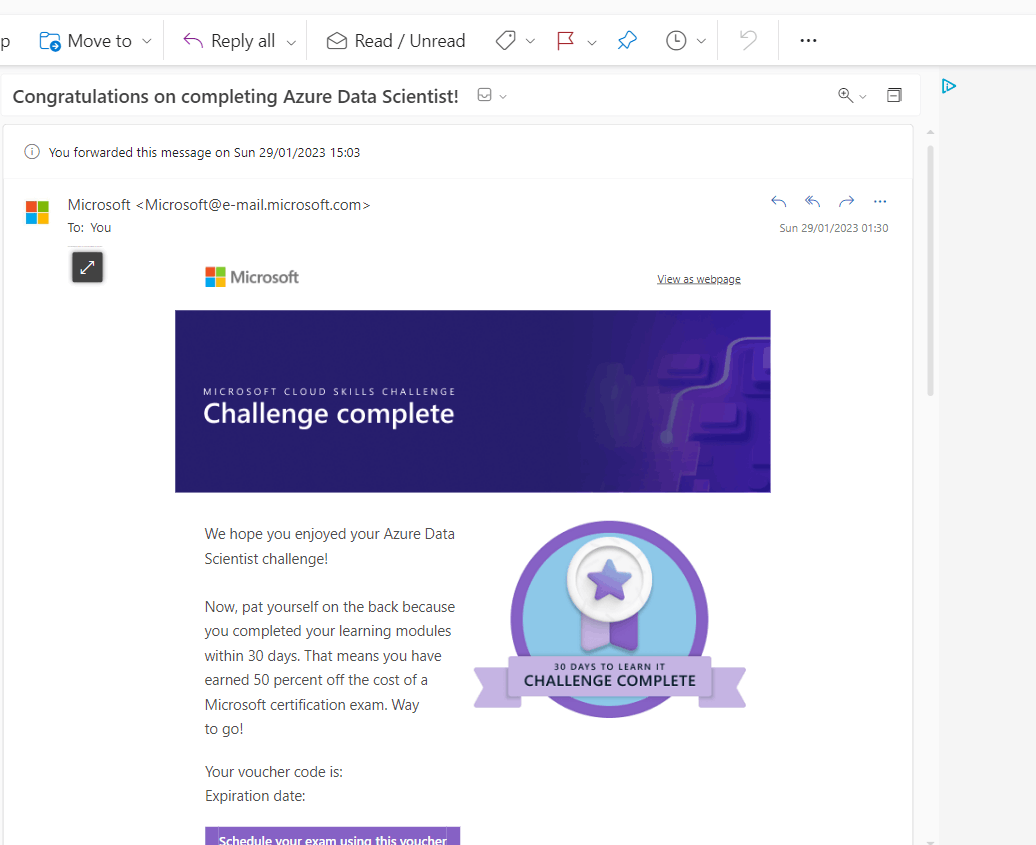Click 'Your voucher code is:' text
Viewport: 1036px width, 845px height.
274,772
